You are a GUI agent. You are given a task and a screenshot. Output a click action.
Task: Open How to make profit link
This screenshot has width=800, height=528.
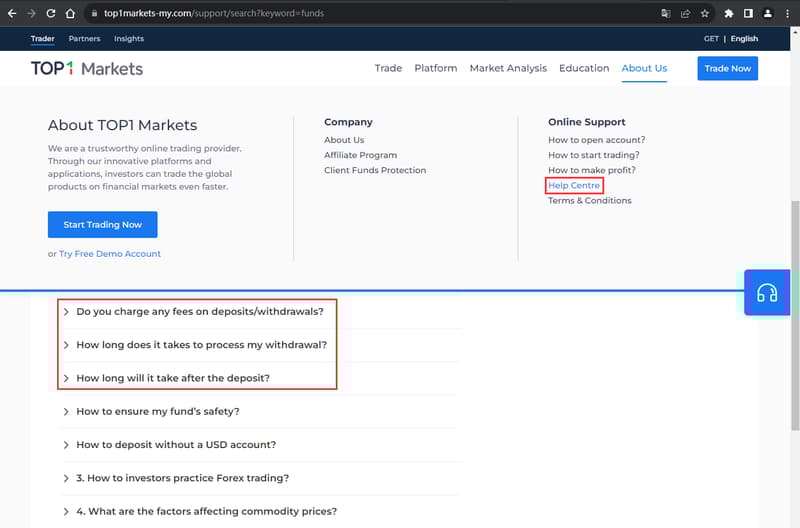[592, 170]
